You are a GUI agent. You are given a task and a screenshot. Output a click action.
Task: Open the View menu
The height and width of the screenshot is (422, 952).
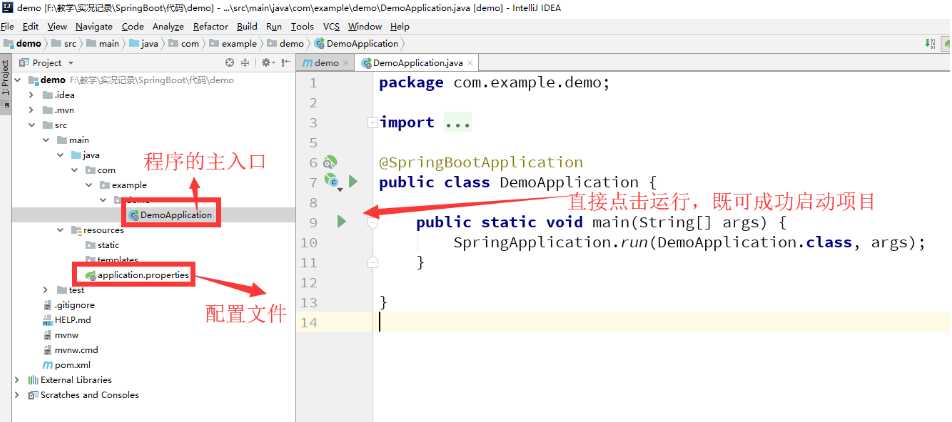click(x=57, y=27)
